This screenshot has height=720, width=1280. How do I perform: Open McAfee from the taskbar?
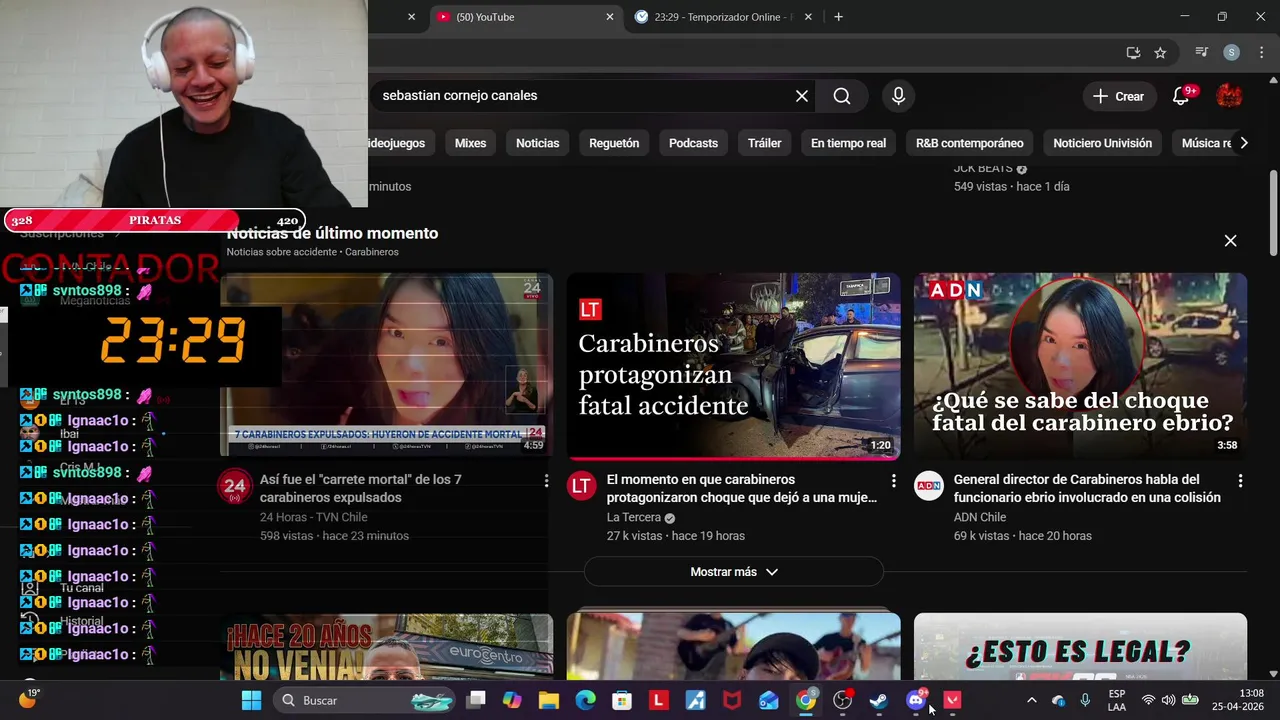tap(732, 700)
